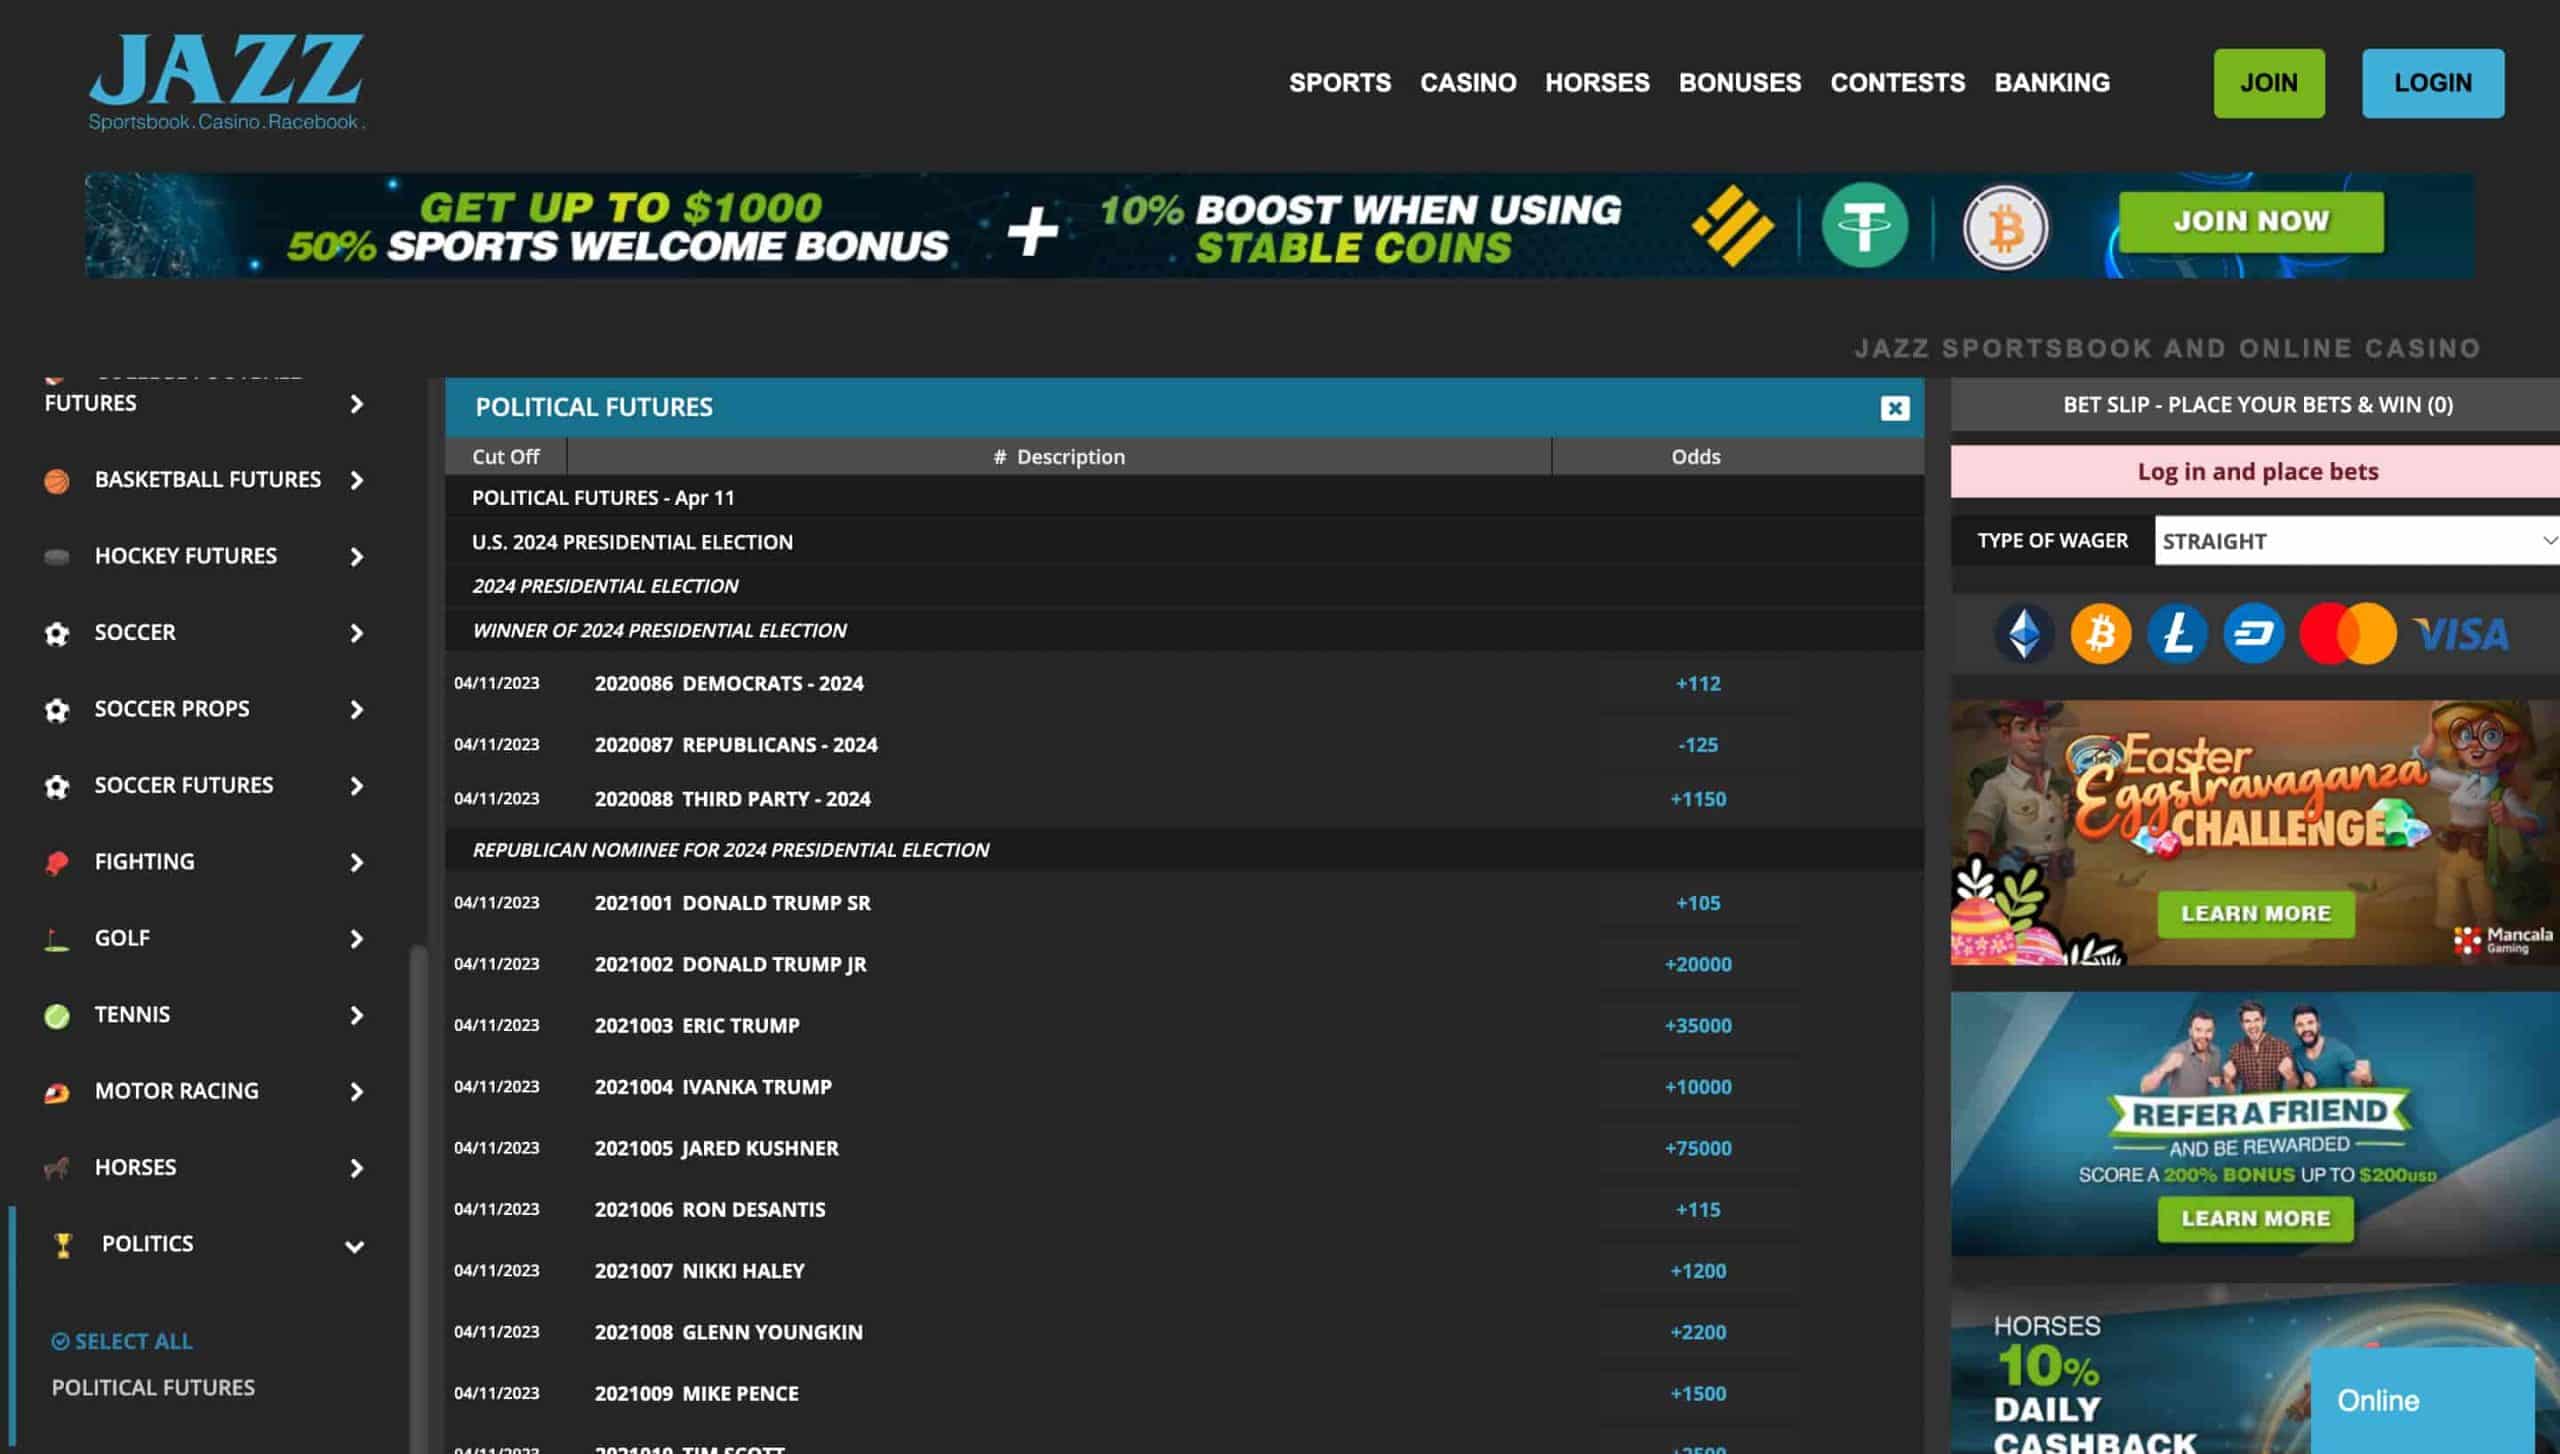
Task: Click the green JOIN button
Action: 2268,83
